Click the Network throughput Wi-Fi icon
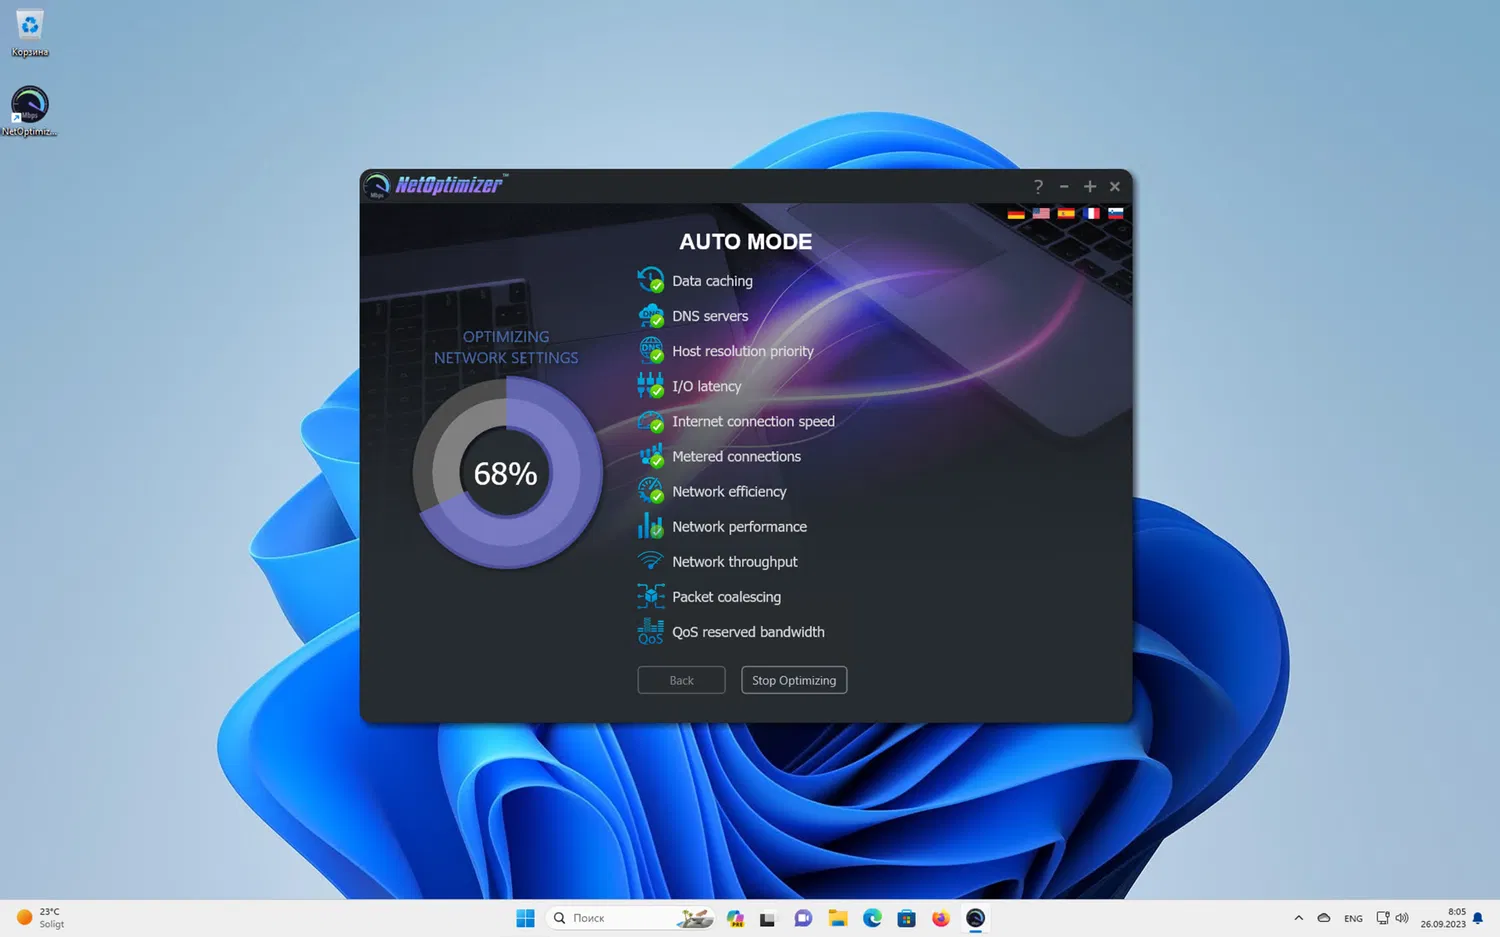Screen dimensions: 1500x937 click(650, 561)
